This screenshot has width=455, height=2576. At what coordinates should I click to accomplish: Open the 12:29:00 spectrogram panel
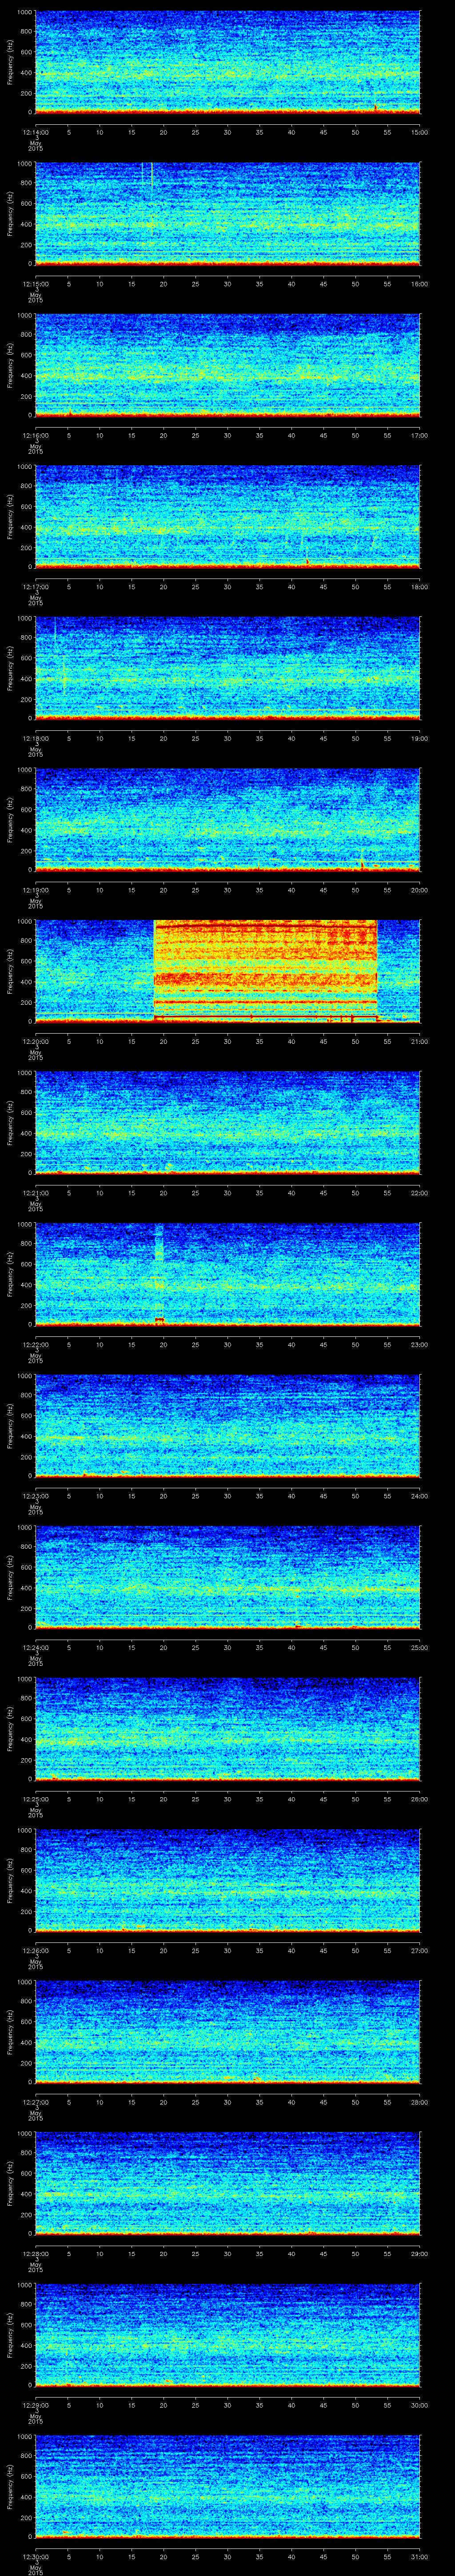click(227, 2334)
